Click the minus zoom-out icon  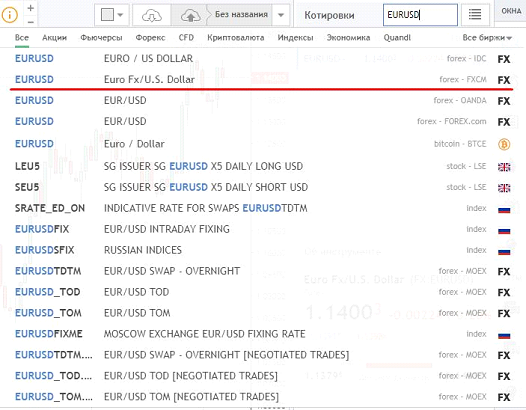click(x=31, y=22)
